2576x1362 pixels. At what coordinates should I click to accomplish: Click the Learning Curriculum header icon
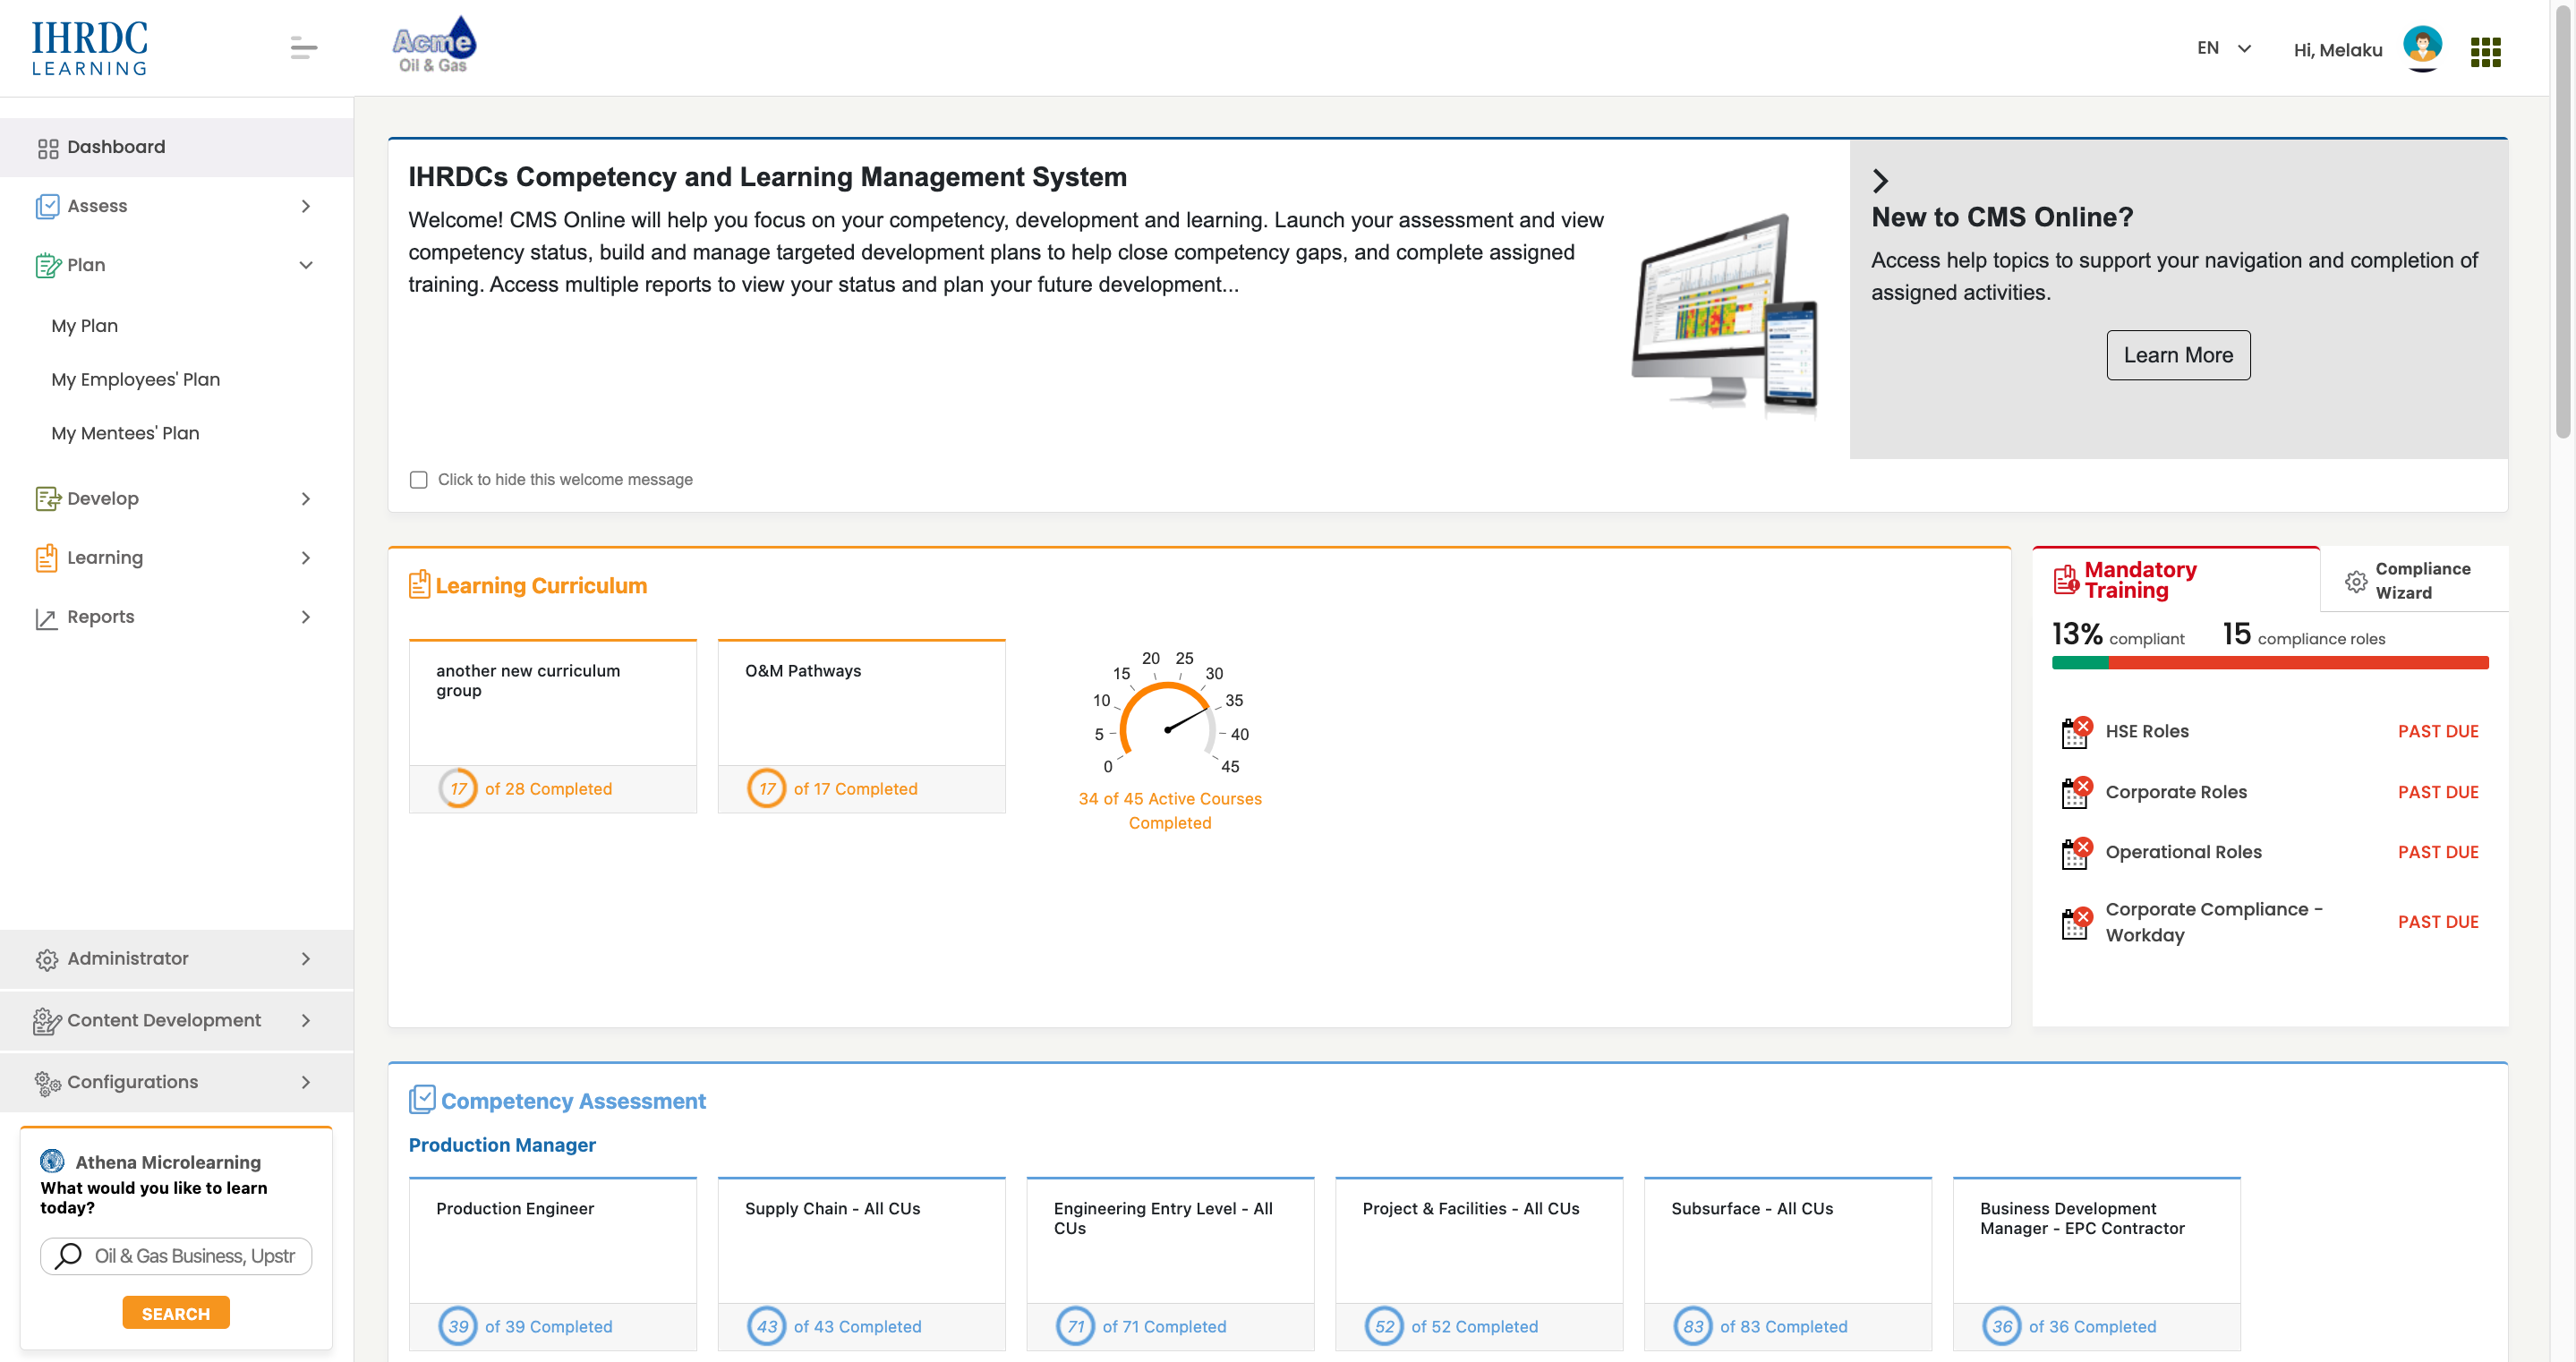tap(419, 584)
